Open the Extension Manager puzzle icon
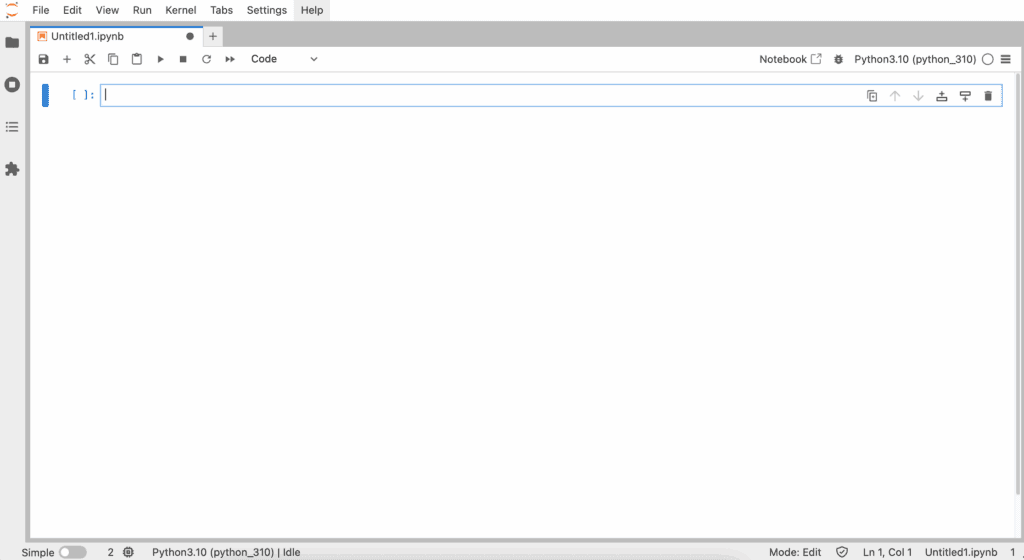This screenshot has height=560, width=1024. [12, 169]
